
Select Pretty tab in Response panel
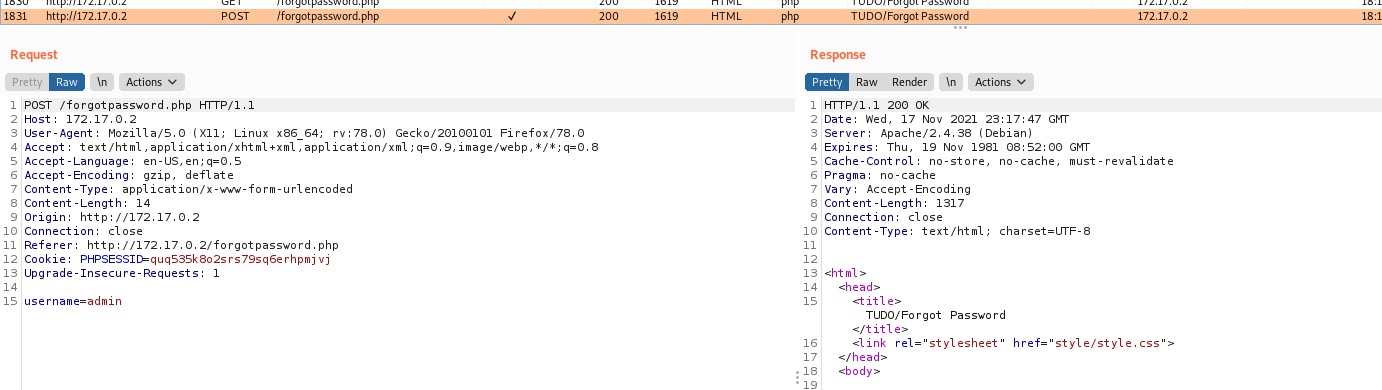coord(827,82)
